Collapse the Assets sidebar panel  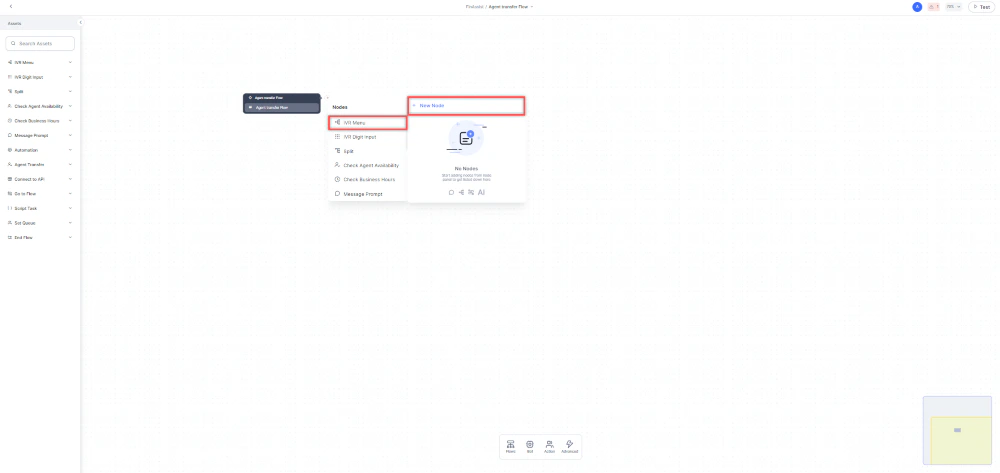pos(80,23)
